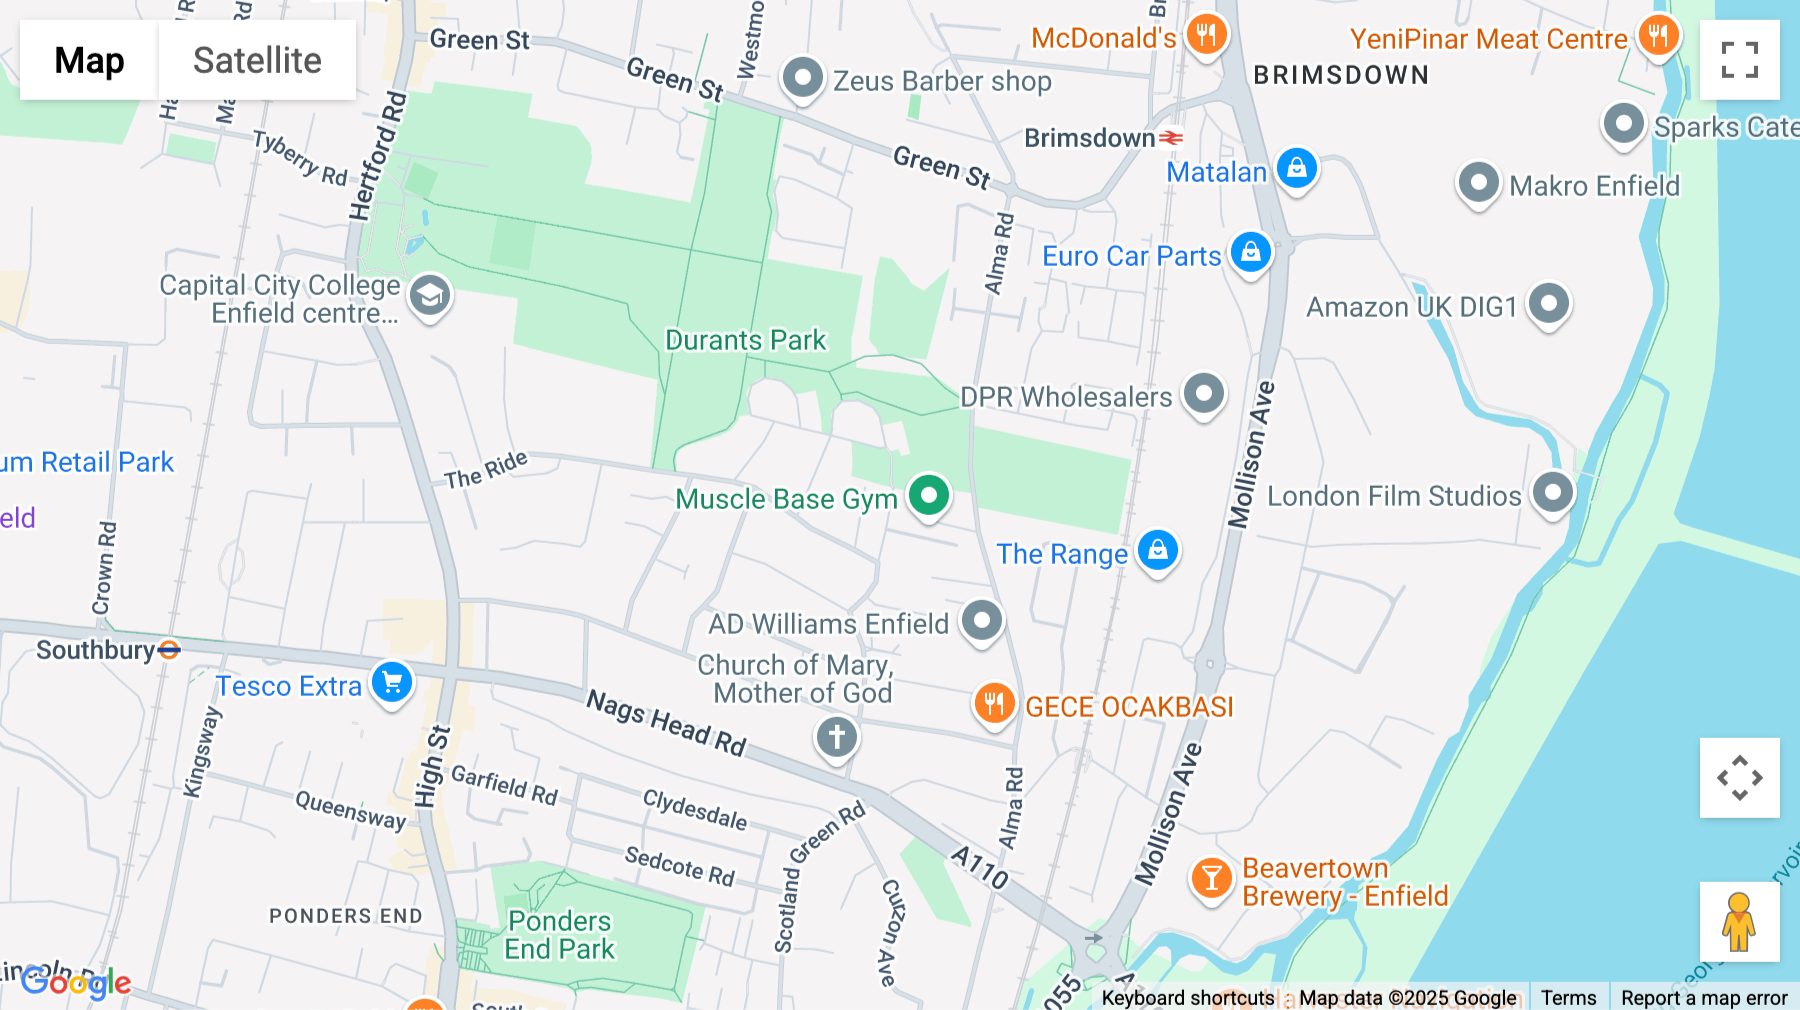Click the Church of Mary cross marker

point(837,739)
